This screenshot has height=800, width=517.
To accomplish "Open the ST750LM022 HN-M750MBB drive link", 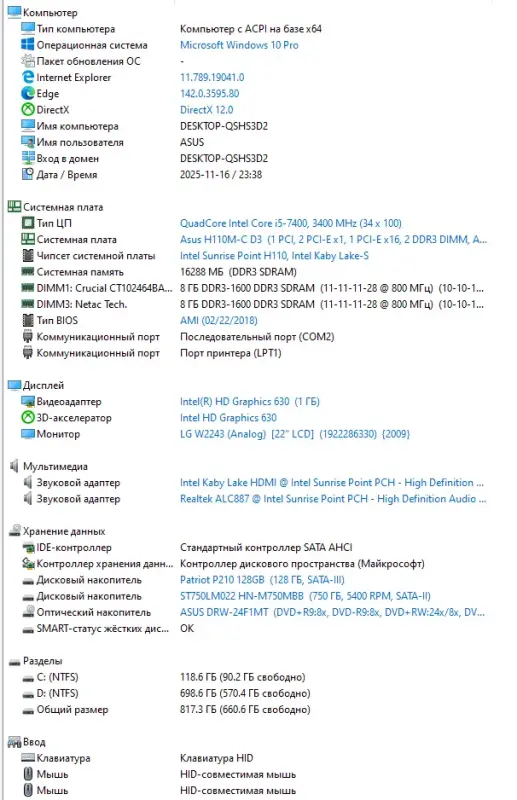I will click(x=305, y=596).
